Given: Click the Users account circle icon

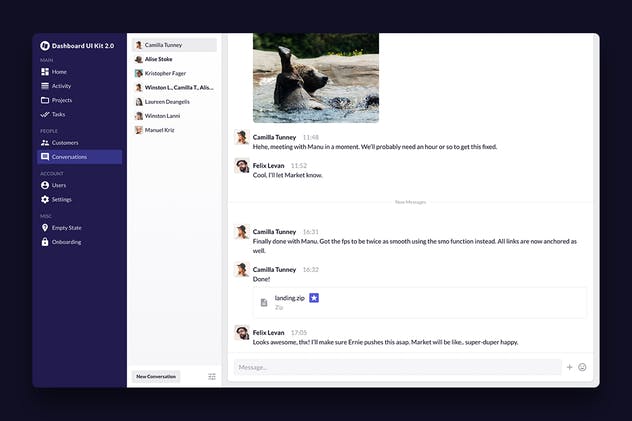Looking at the screenshot, I should (x=45, y=185).
